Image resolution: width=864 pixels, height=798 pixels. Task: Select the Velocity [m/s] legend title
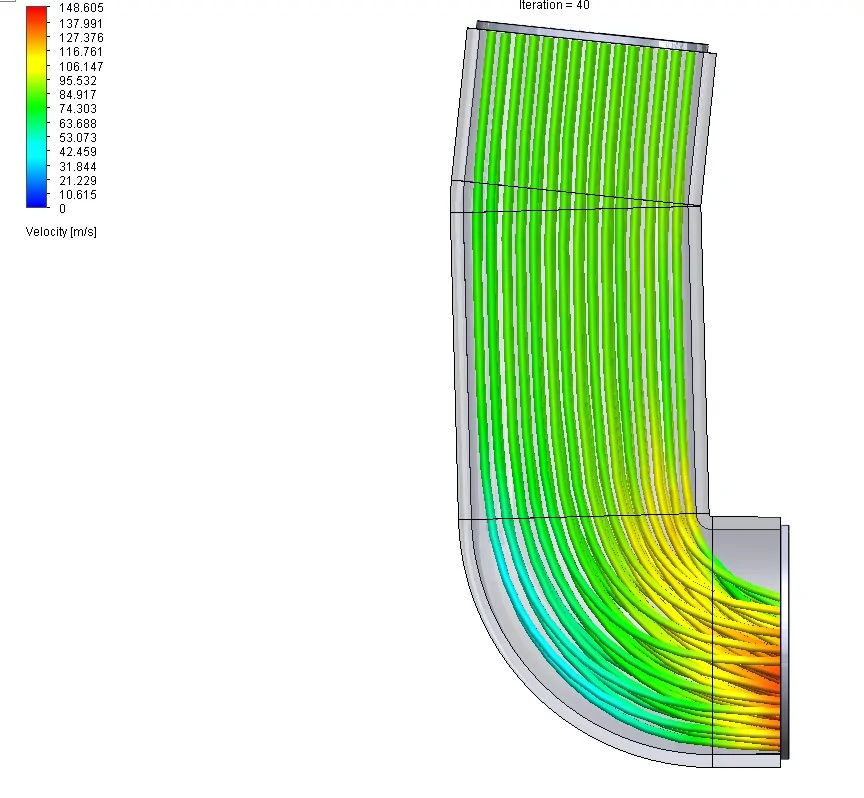pyautogui.click(x=60, y=231)
